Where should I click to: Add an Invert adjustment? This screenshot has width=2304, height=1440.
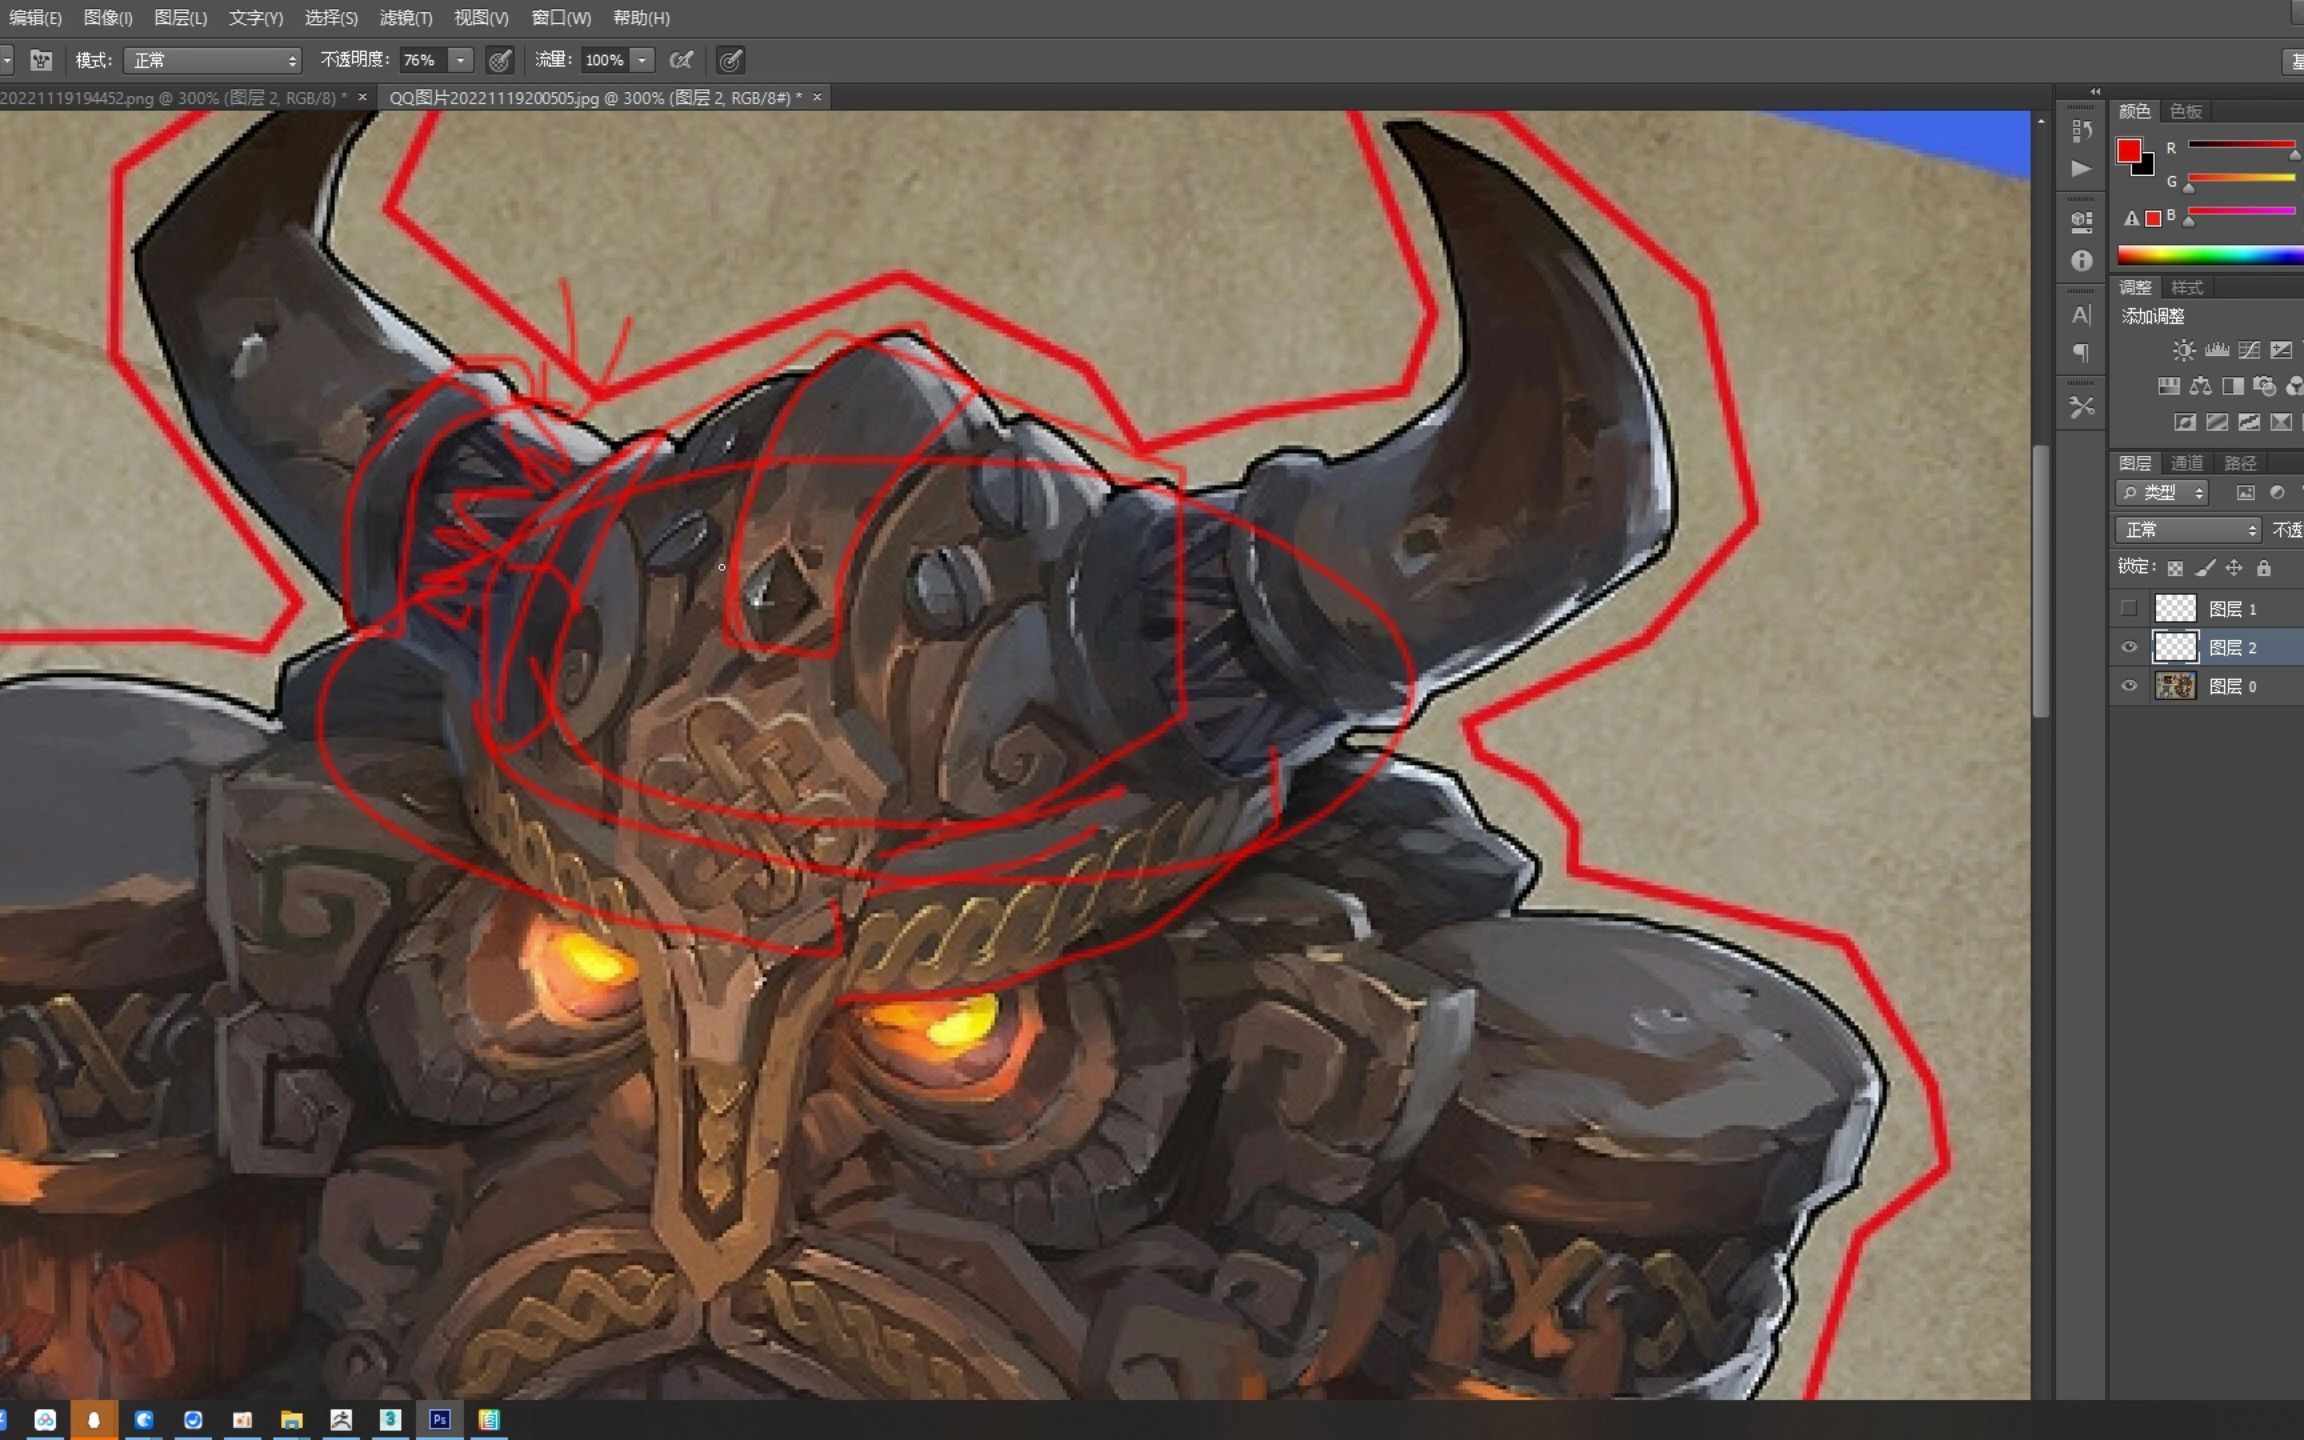[2185, 422]
